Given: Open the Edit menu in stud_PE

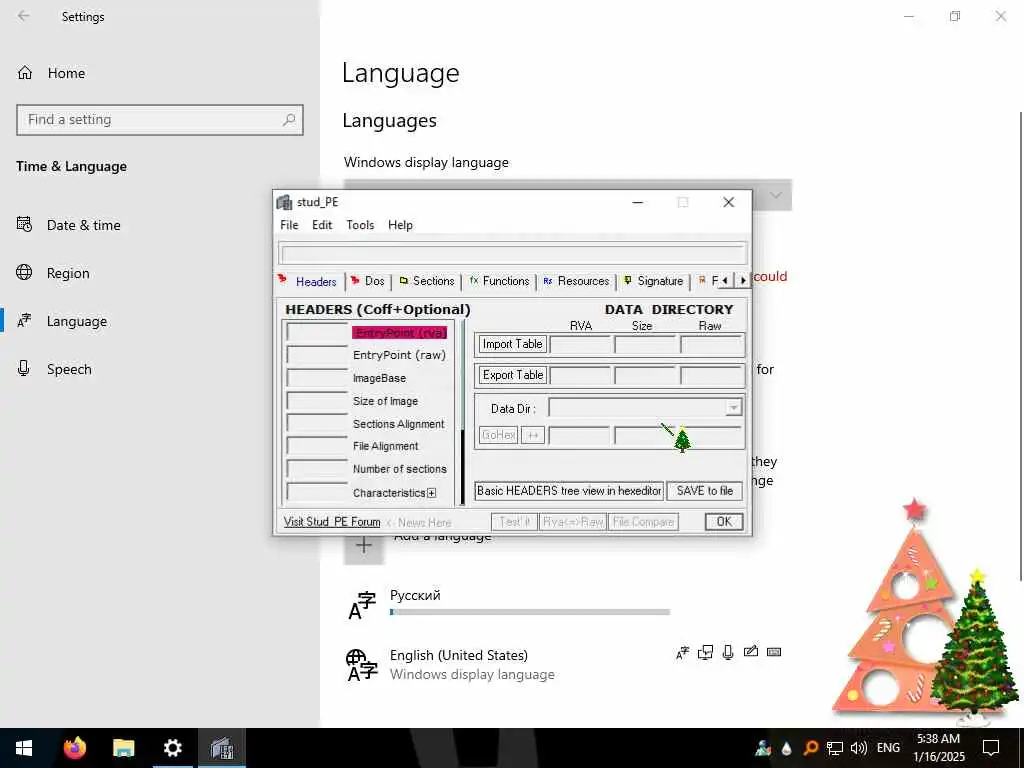Looking at the screenshot, I should tap(322, 225).
